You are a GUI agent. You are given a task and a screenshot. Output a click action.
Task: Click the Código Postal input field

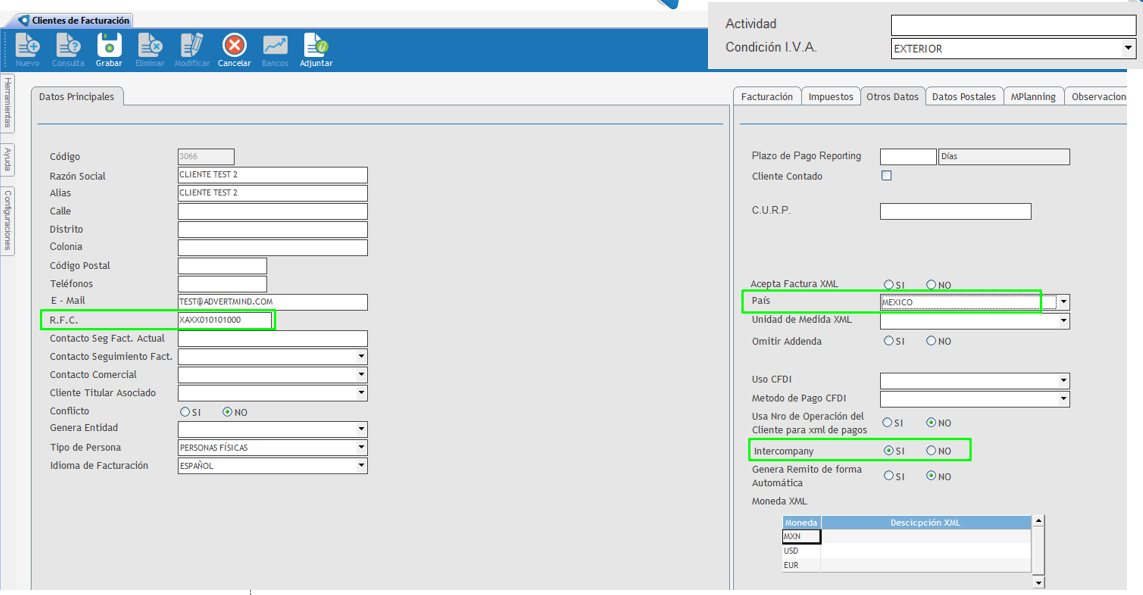pos(222,265)
